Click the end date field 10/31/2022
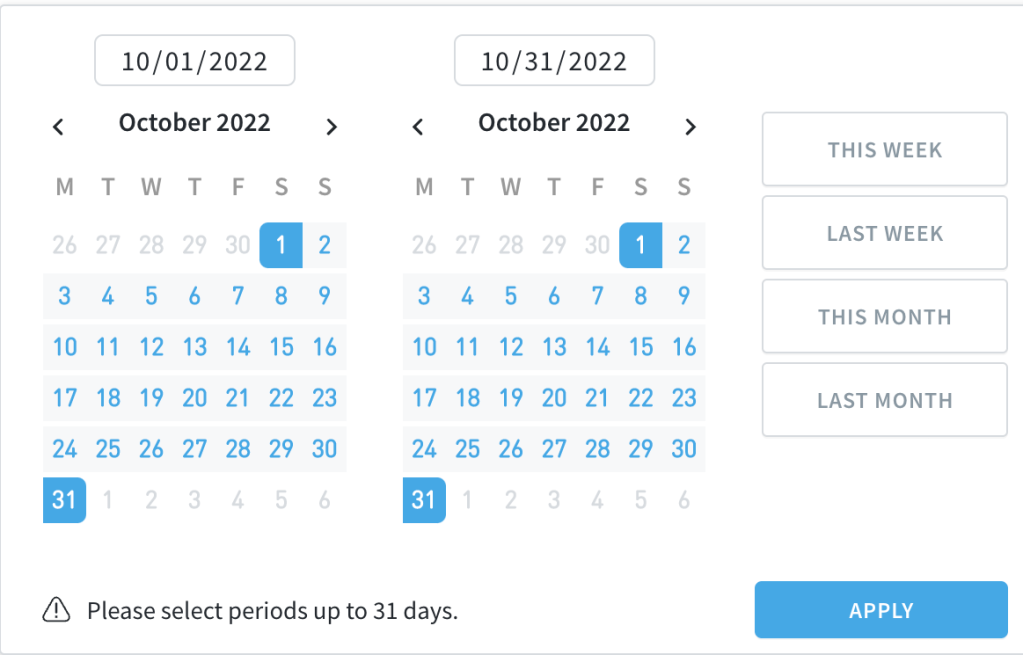The width and height of the screenshot is (1023, 655). (555, 61)
